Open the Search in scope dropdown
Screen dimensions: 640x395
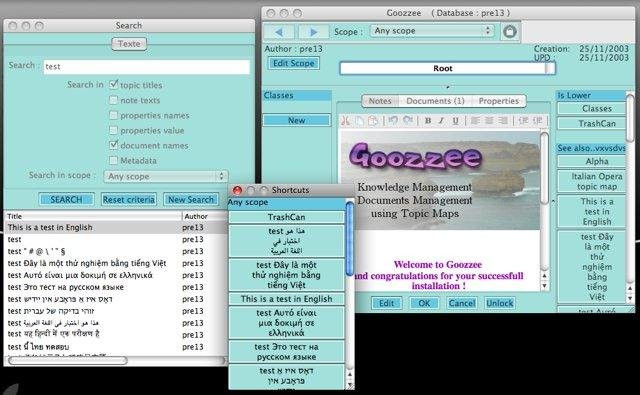click(166, 176)
